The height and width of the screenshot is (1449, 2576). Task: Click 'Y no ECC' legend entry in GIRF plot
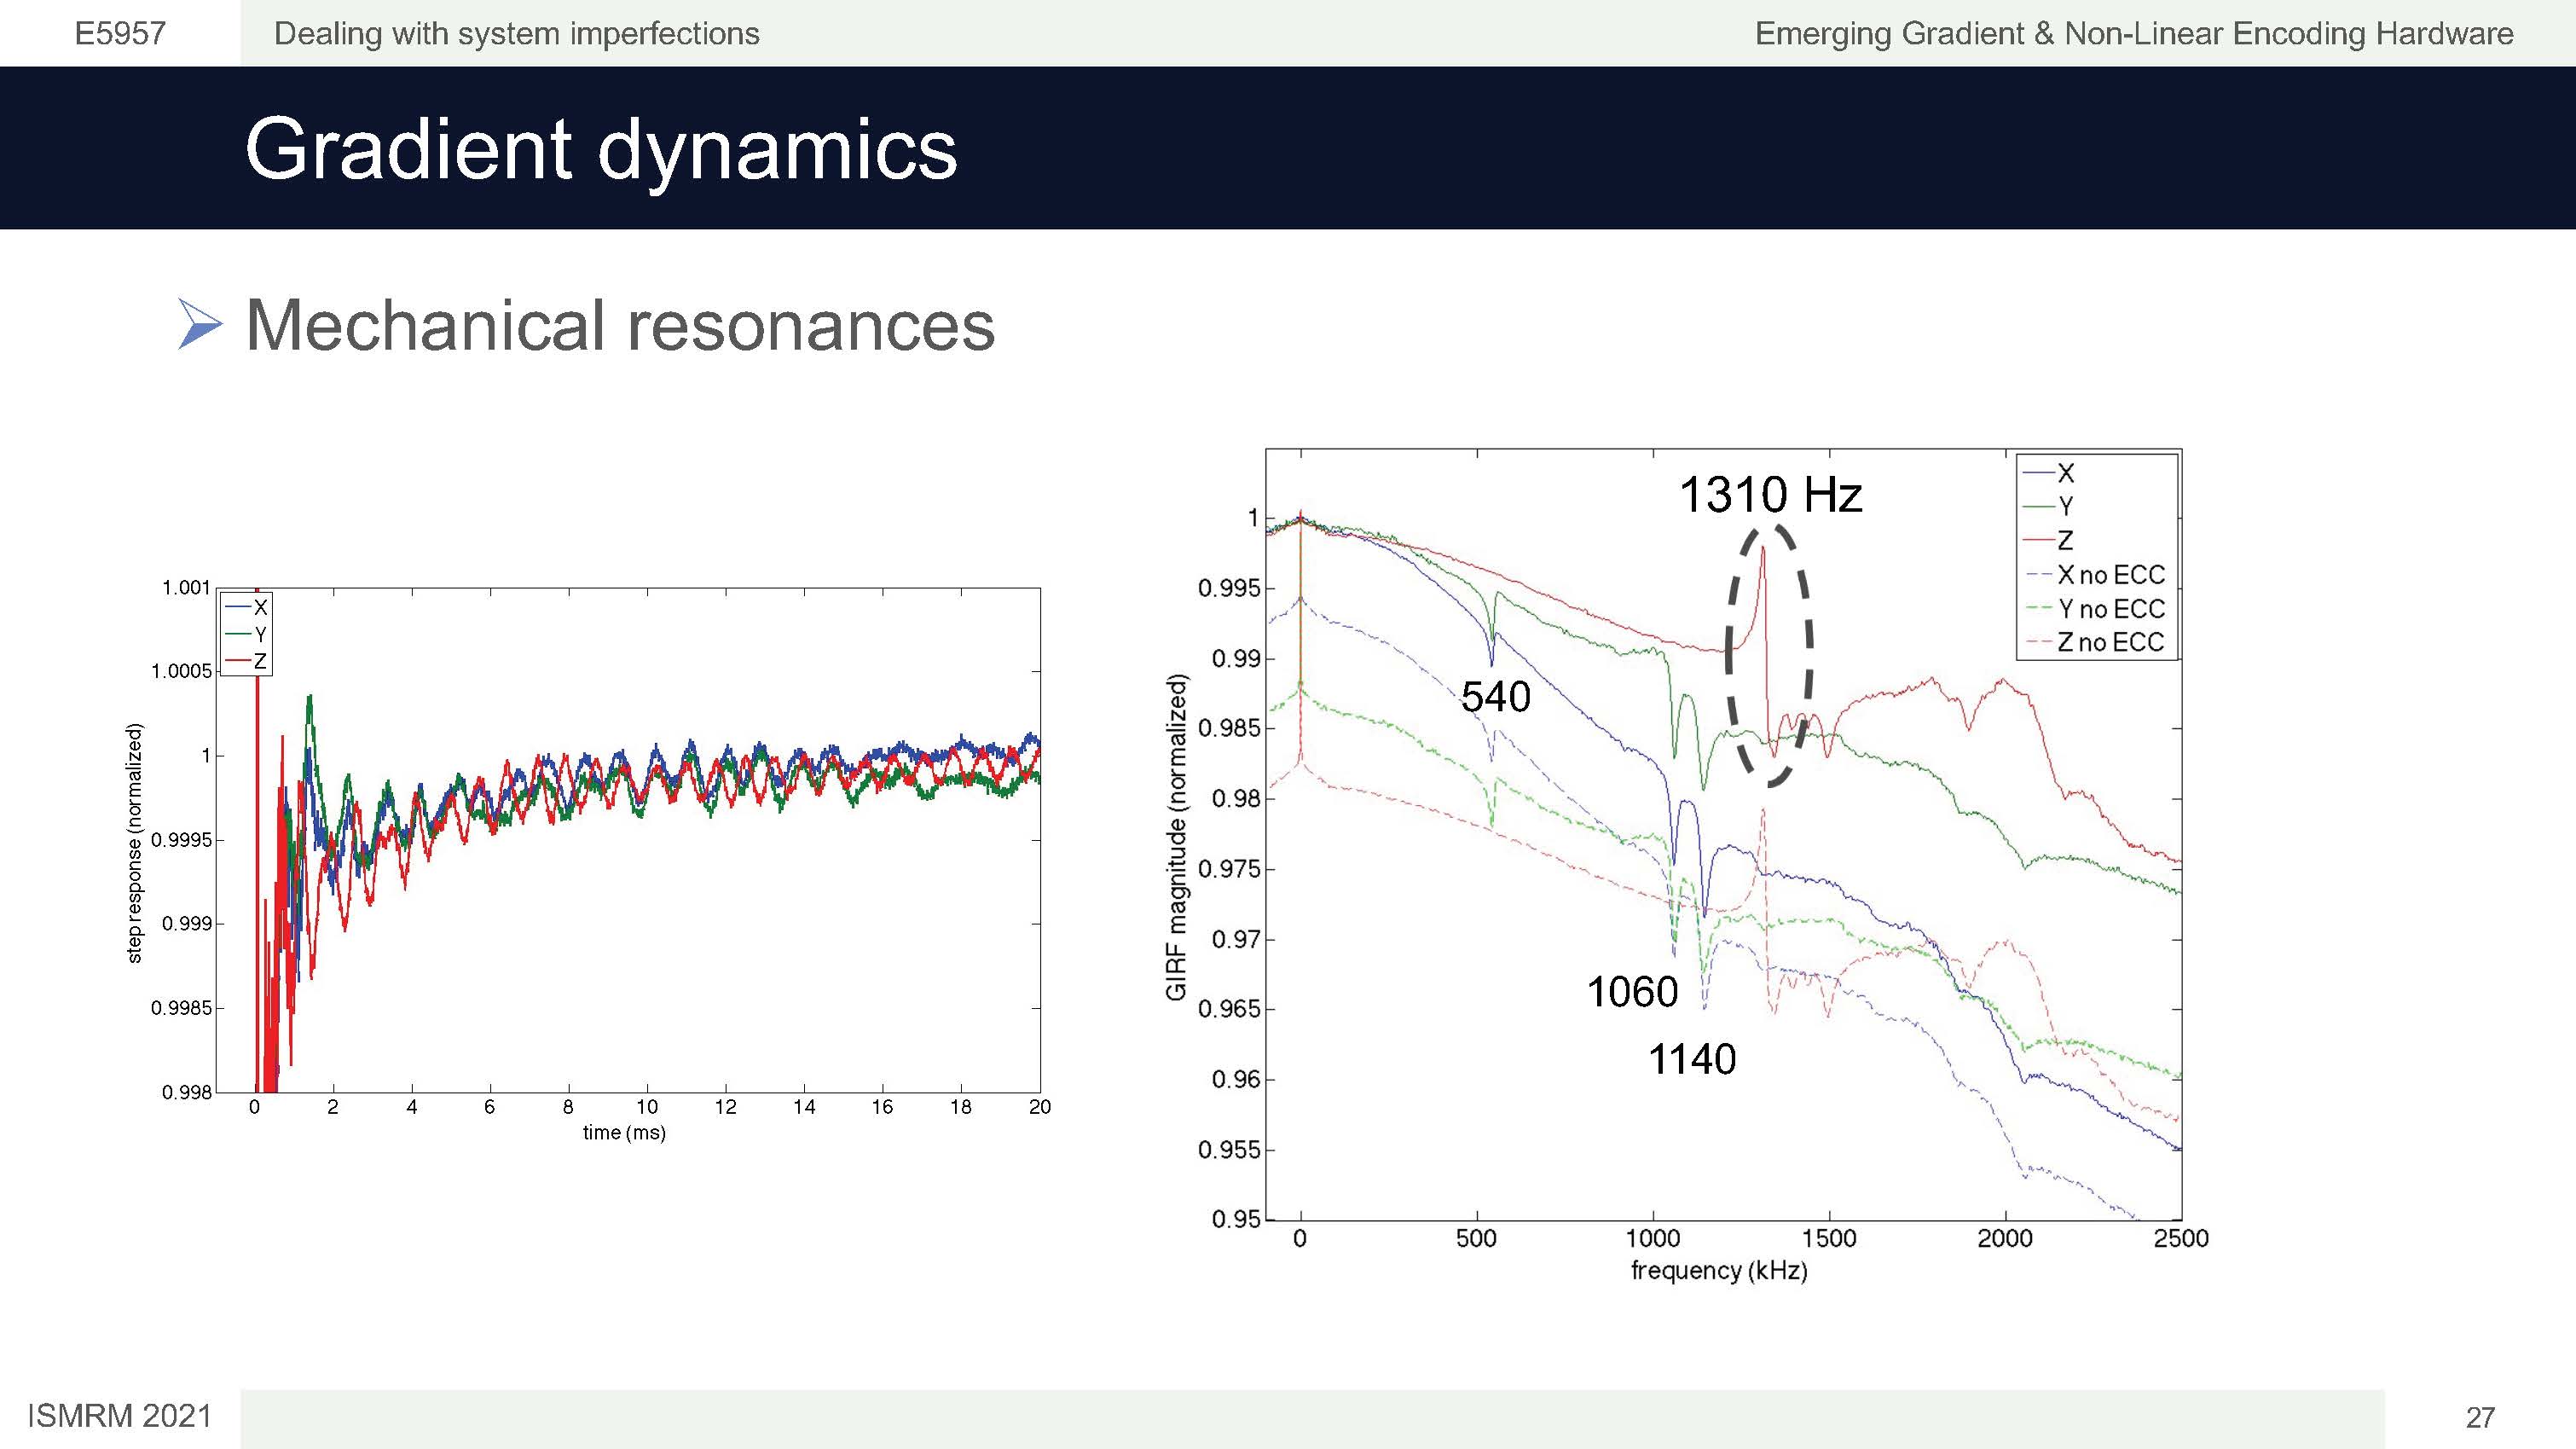tap(2110, 609)
